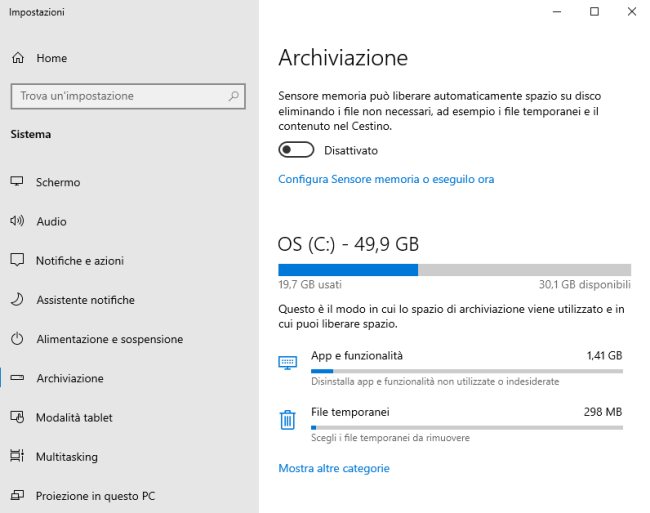The width and height of the screenshot is (650, 513).
Task: Select Archiviazione in the sidebar
Action: [x=70, y=378]
